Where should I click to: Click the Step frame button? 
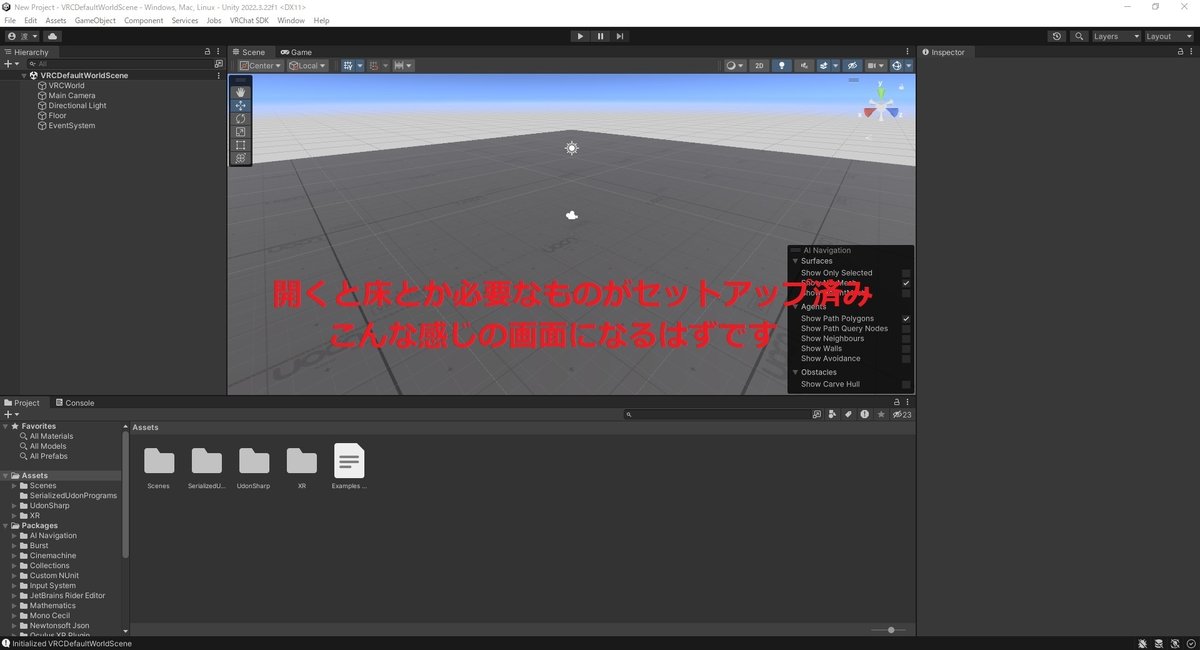(x=620, y=36)
